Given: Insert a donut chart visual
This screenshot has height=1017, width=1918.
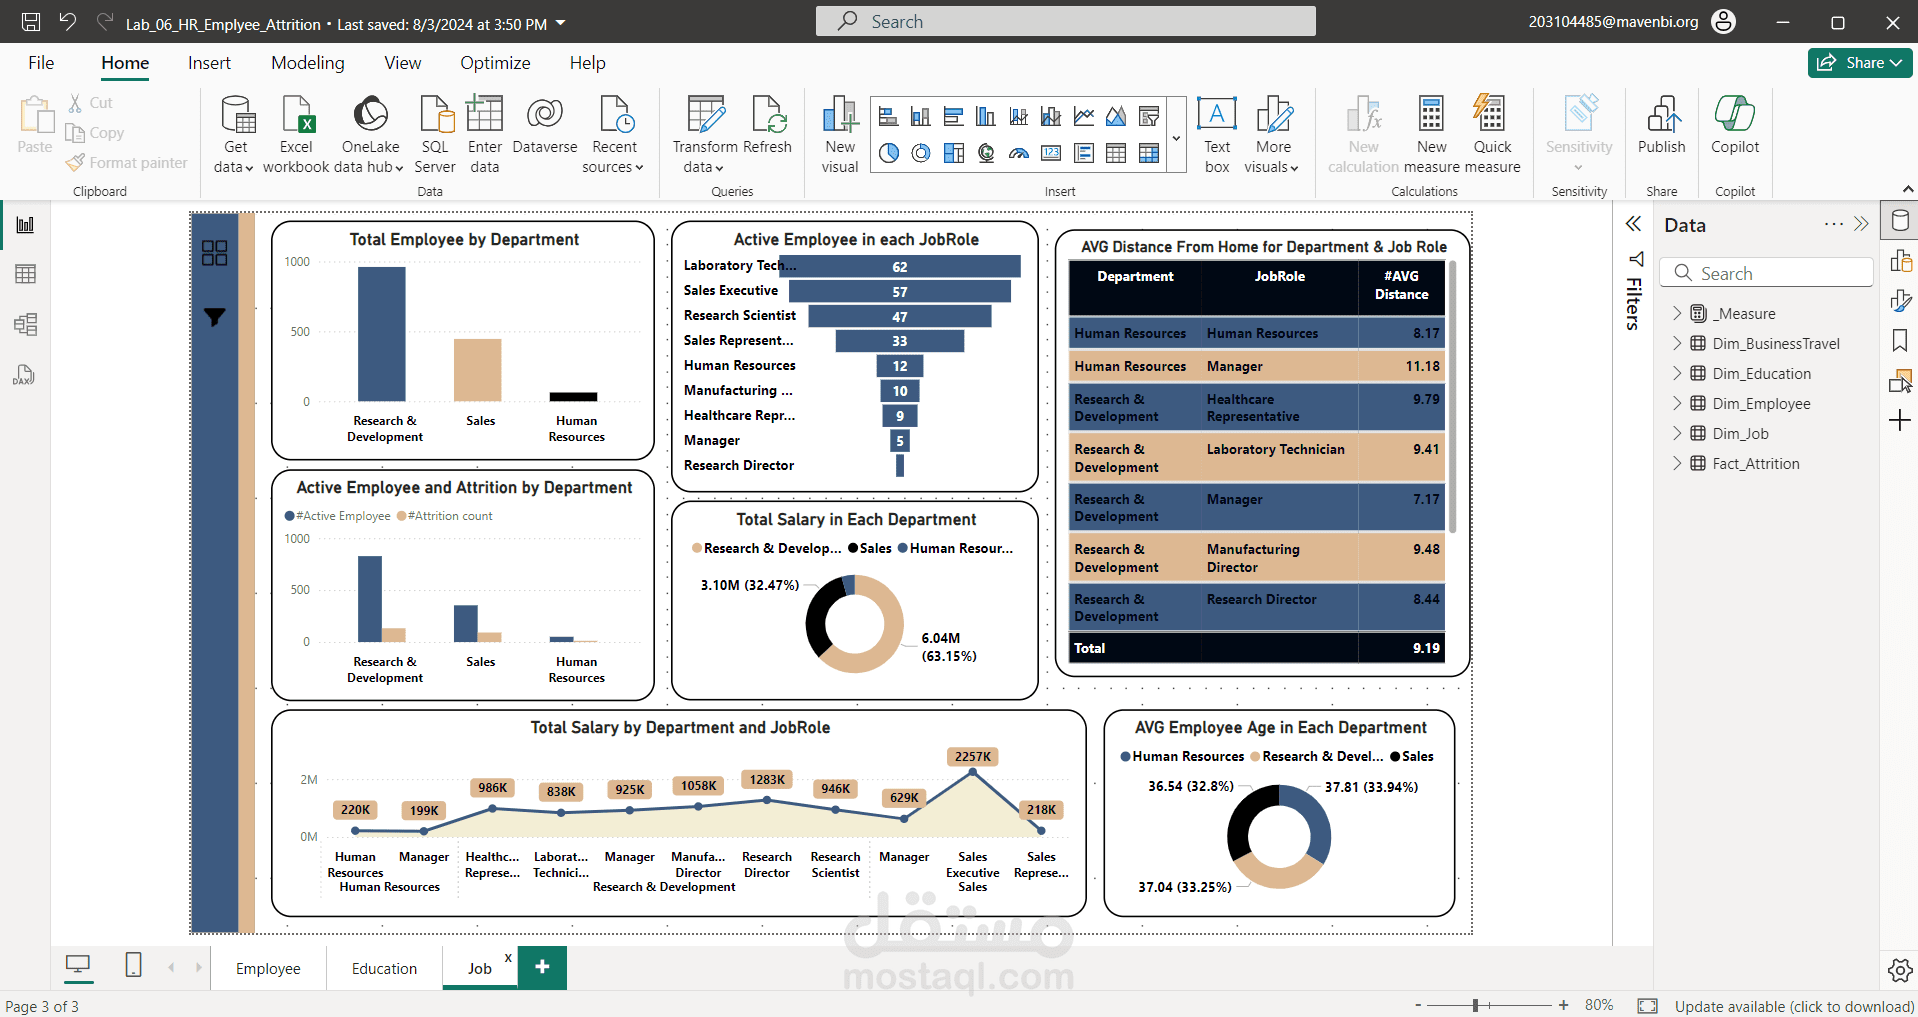Looking at the screenshot, I should 921,153.
